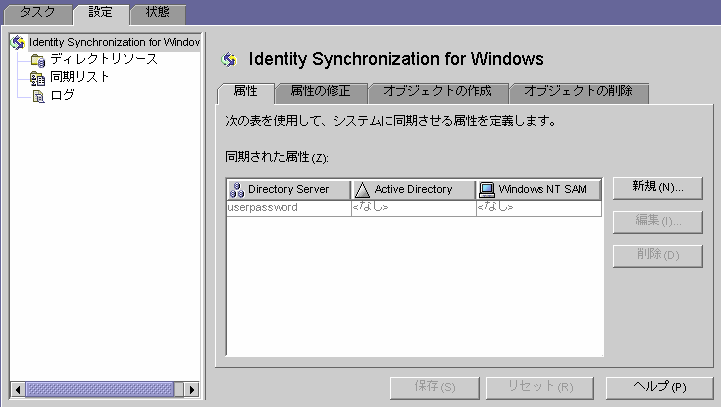Screen dimensions: 721x407
Task: Click the Windows NT SAM computer icon
Action: (486, 189)
